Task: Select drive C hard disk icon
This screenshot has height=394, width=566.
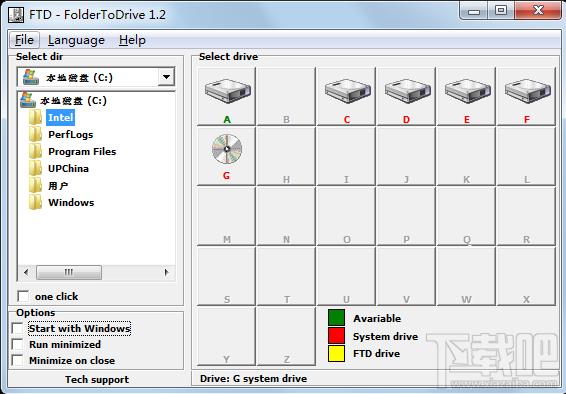Action: point(347,91)
